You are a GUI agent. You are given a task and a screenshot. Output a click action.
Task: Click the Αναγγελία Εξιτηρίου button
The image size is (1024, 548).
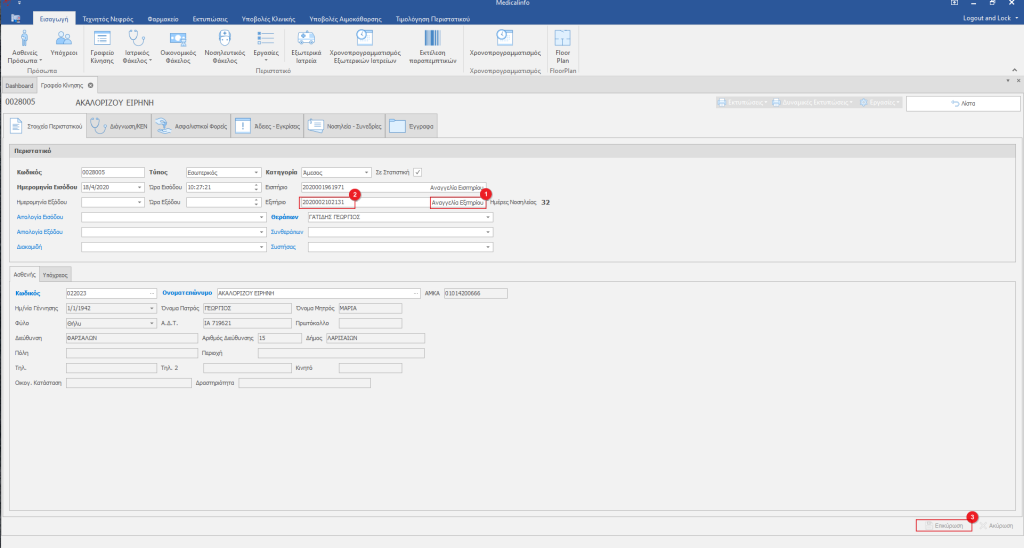click(458, 202)
